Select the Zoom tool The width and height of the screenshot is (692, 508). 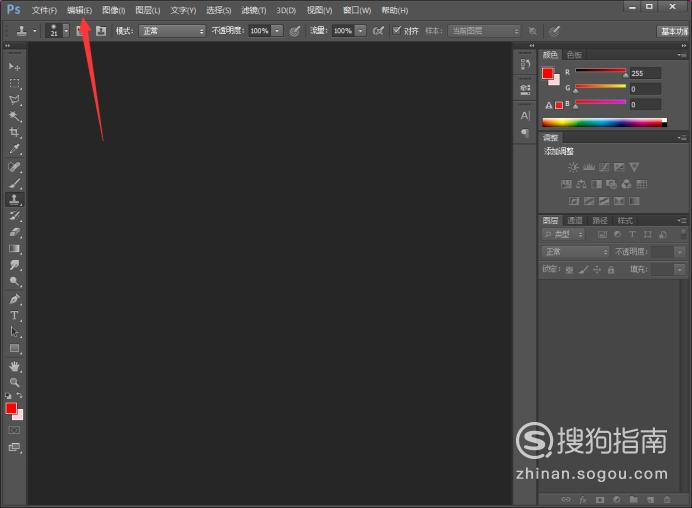point(14,382)
